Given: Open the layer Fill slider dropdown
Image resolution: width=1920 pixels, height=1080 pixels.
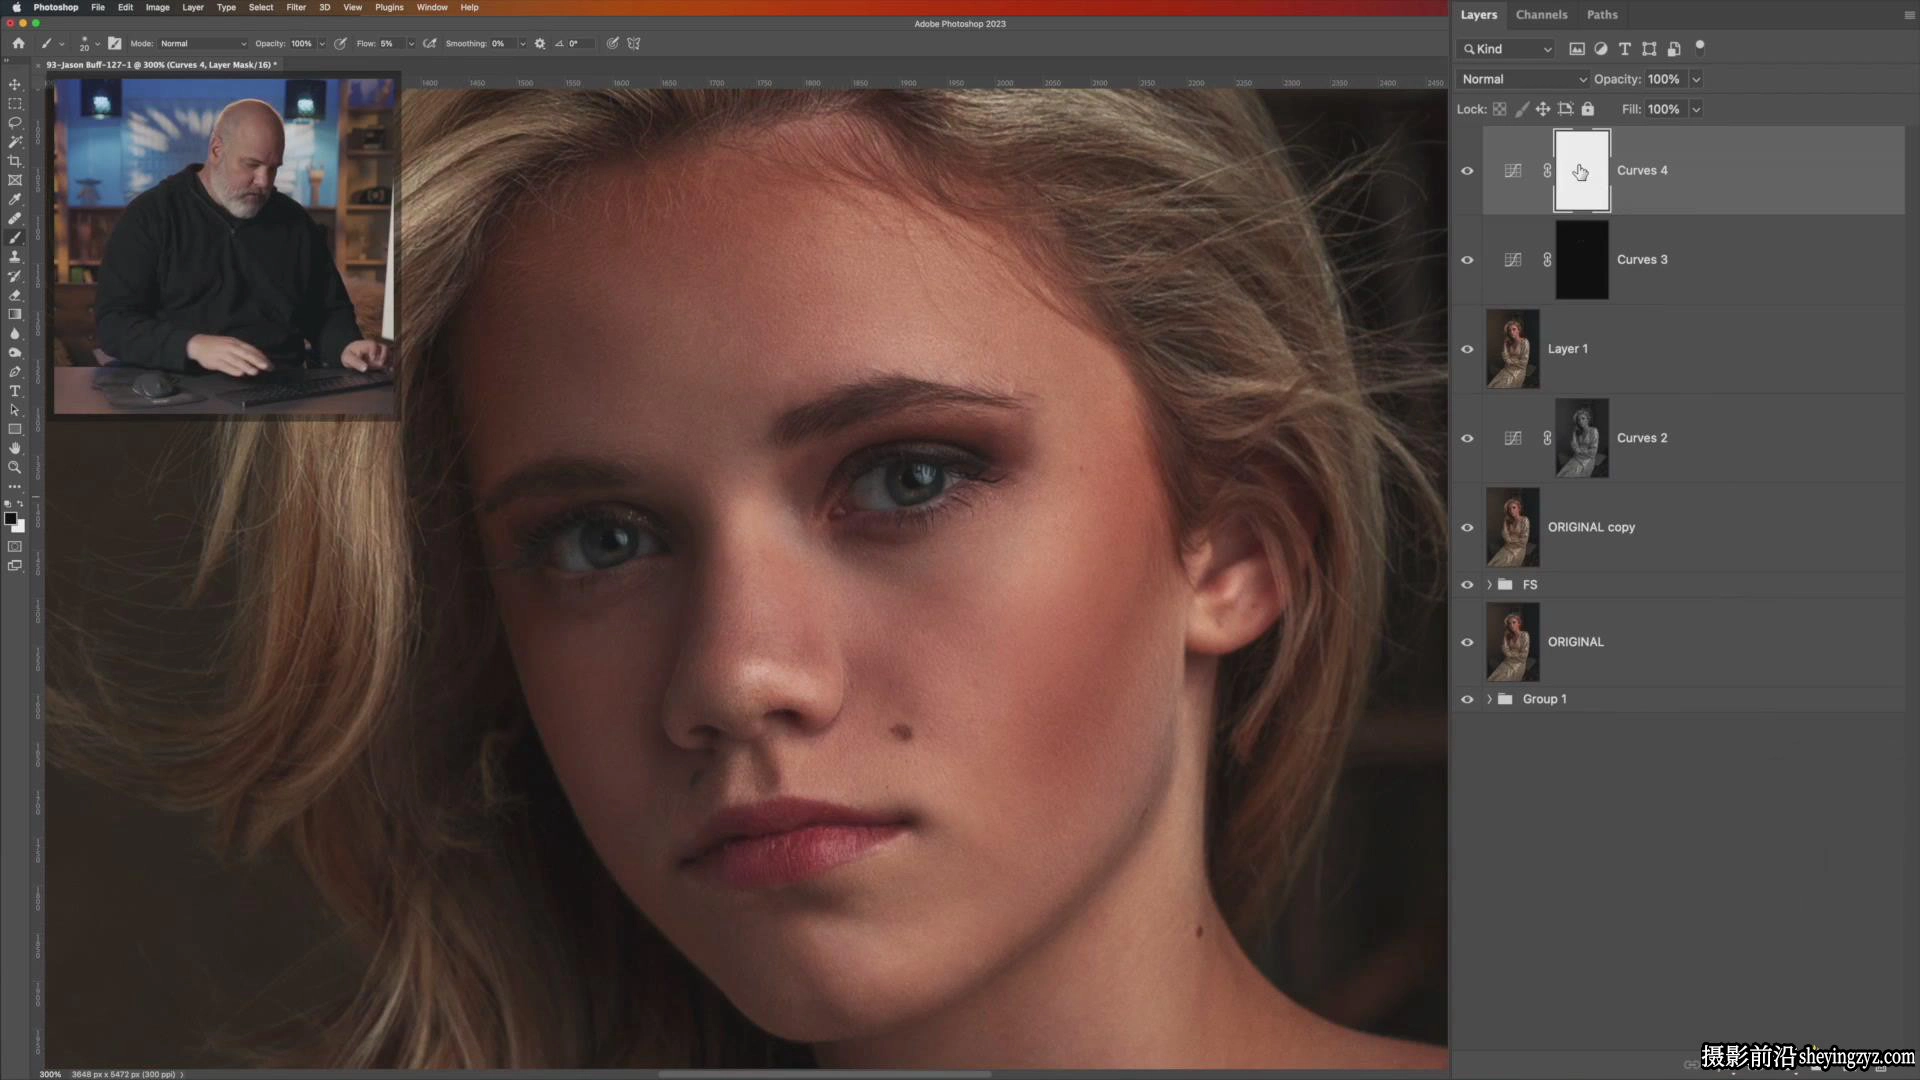Looking at the screenshot, I should click(1696, 109).
